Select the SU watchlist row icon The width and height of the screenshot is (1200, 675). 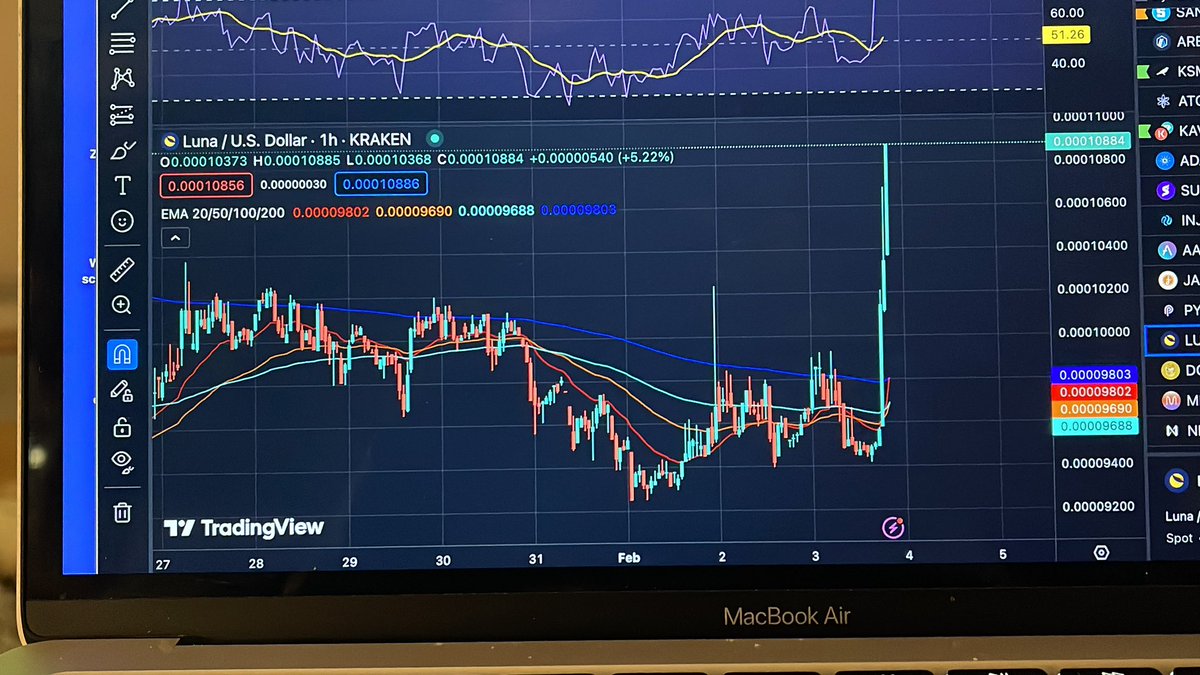click(x=1165, y=190)
